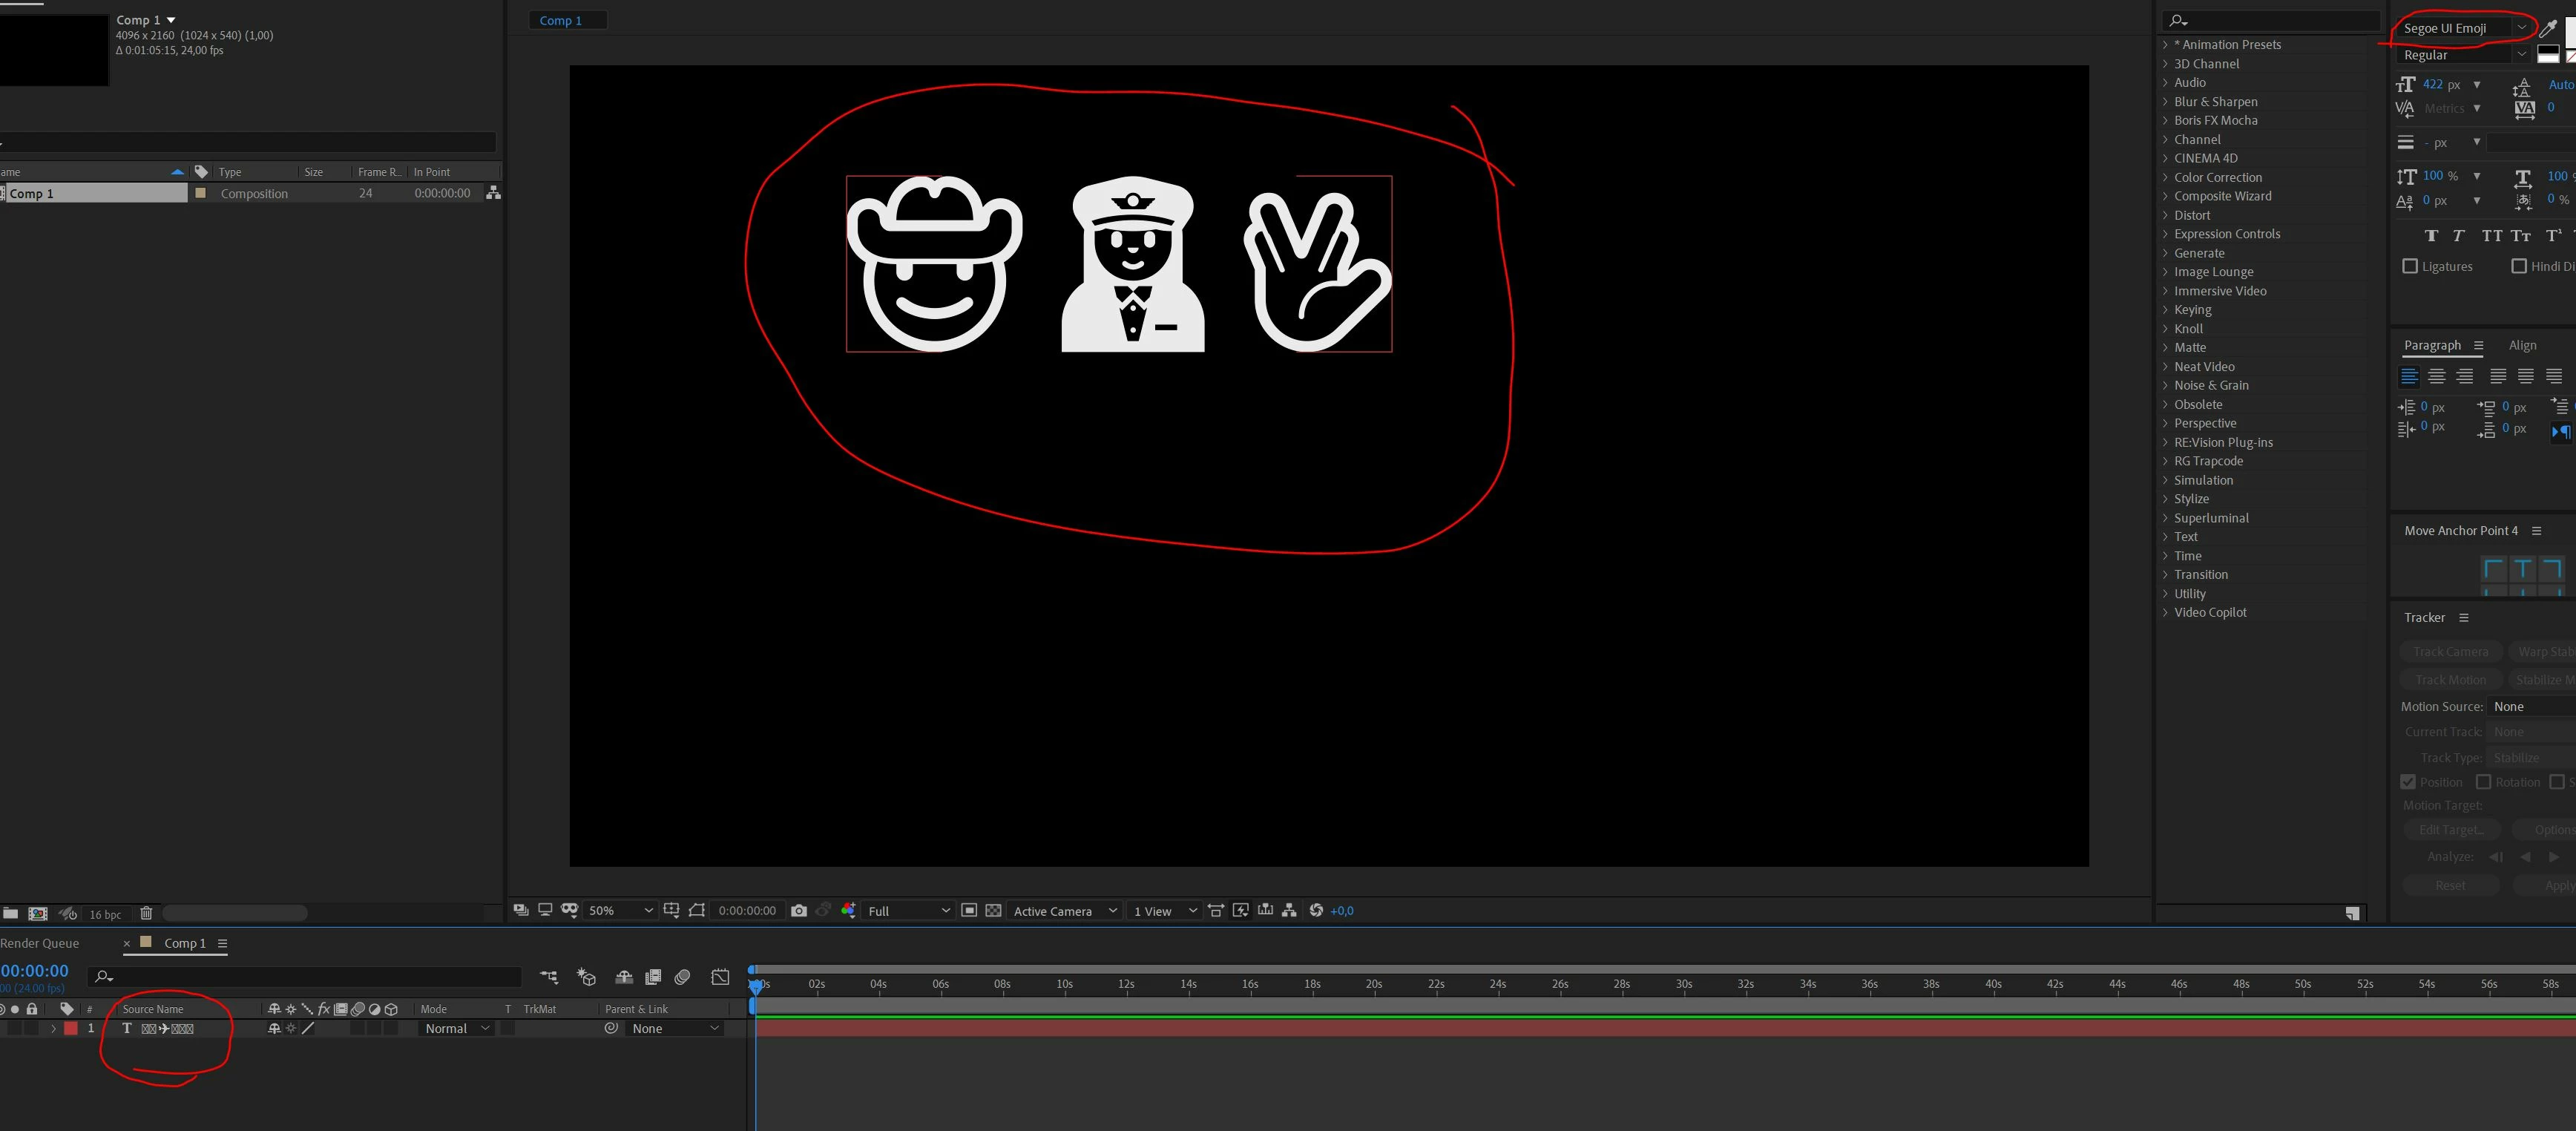Open the Graph Editor in the timeline

[720, 977]
